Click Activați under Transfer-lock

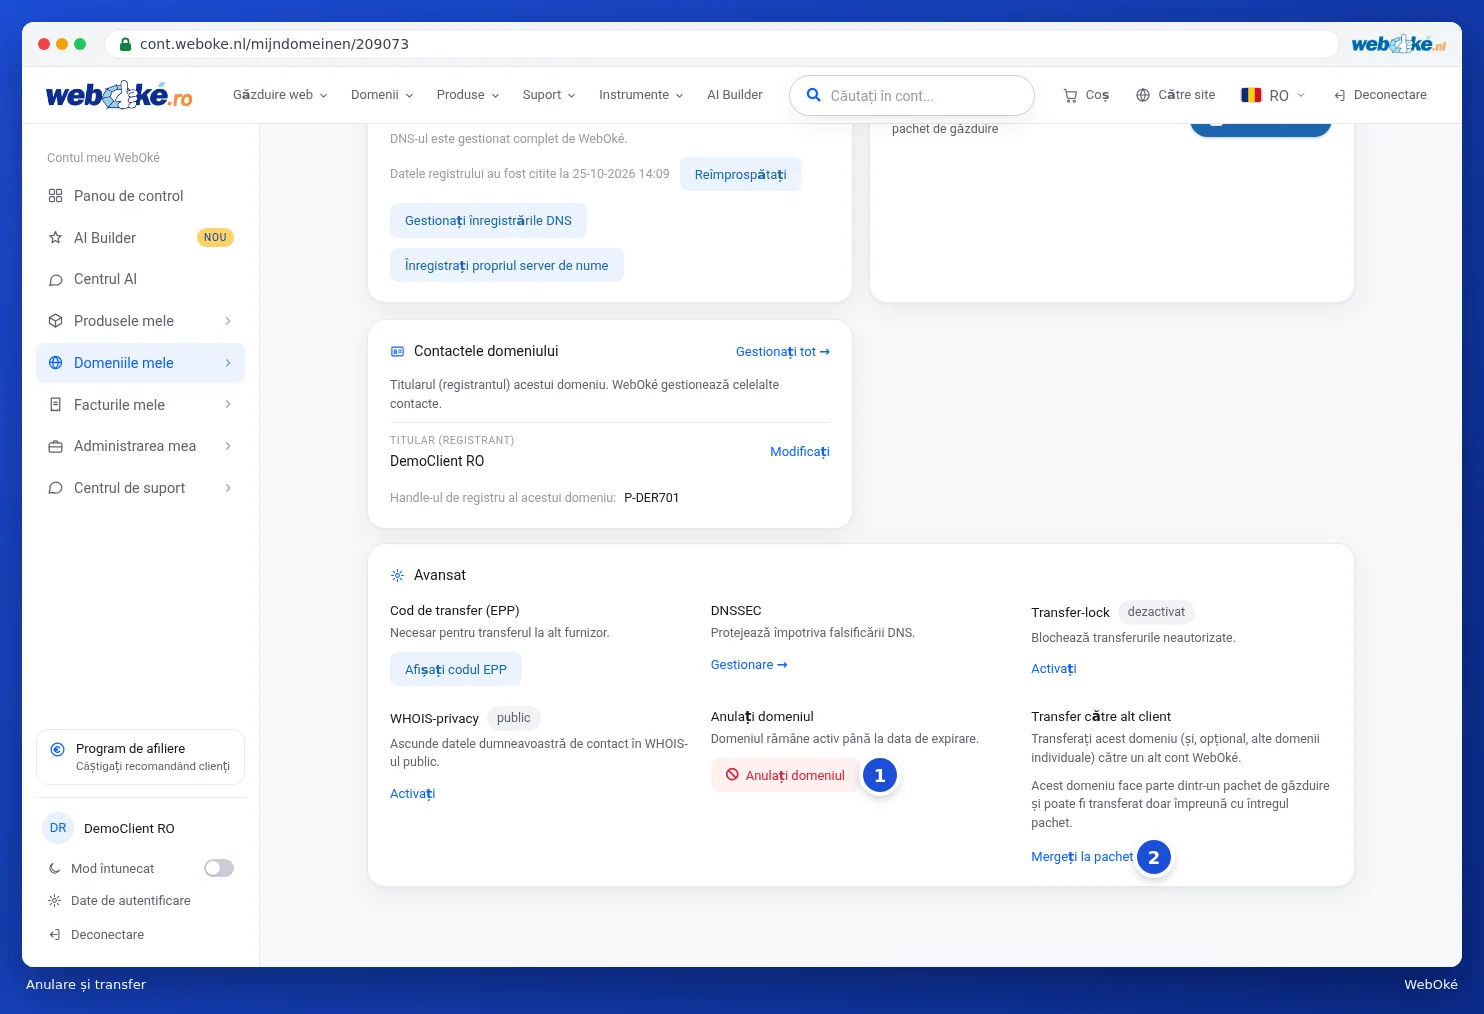coord(1054,669)
